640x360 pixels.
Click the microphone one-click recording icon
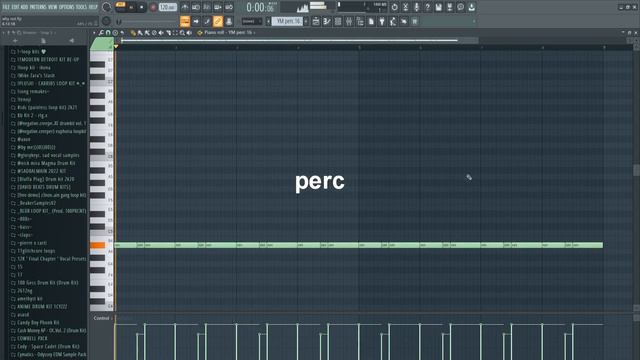pos(416,7)
